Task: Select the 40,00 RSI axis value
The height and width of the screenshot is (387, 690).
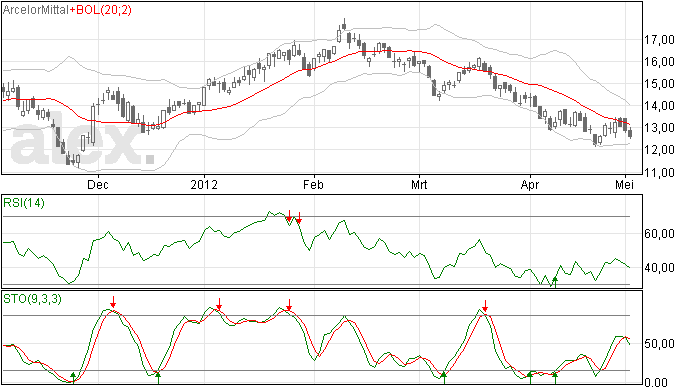Action: click(x=660, y=268)
